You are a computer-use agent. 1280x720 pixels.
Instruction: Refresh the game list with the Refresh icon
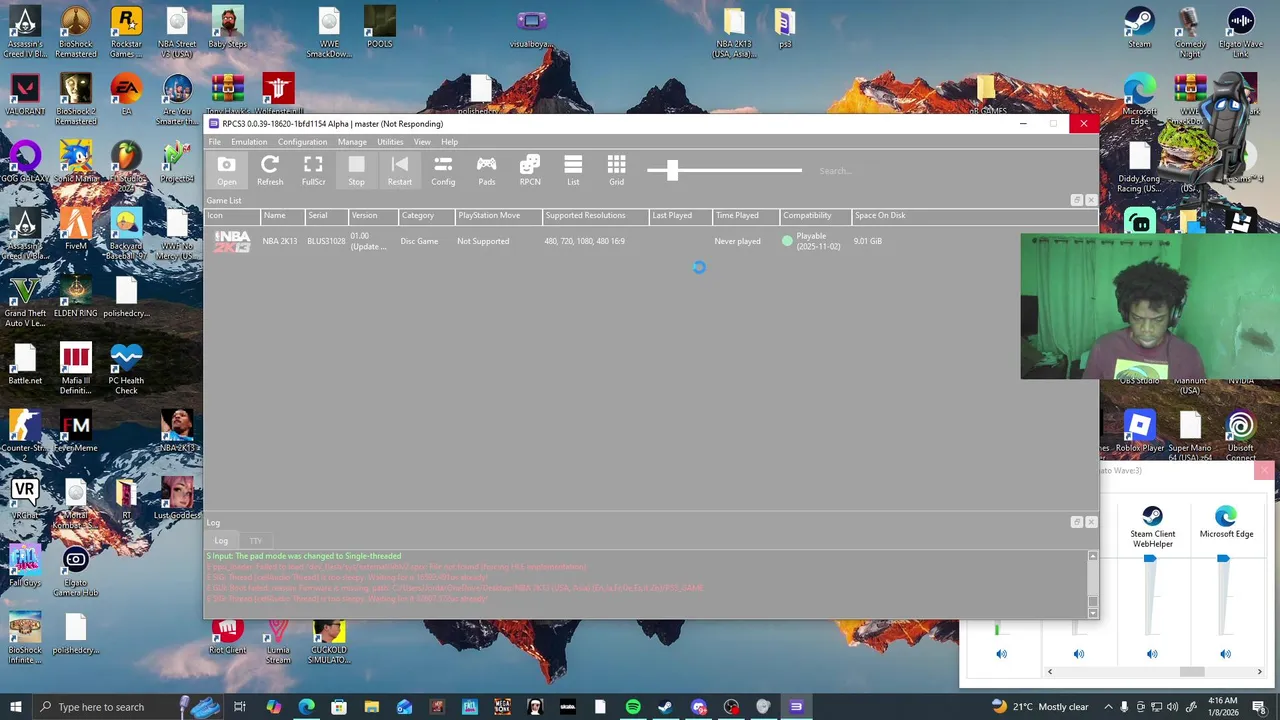click(270, 170)
